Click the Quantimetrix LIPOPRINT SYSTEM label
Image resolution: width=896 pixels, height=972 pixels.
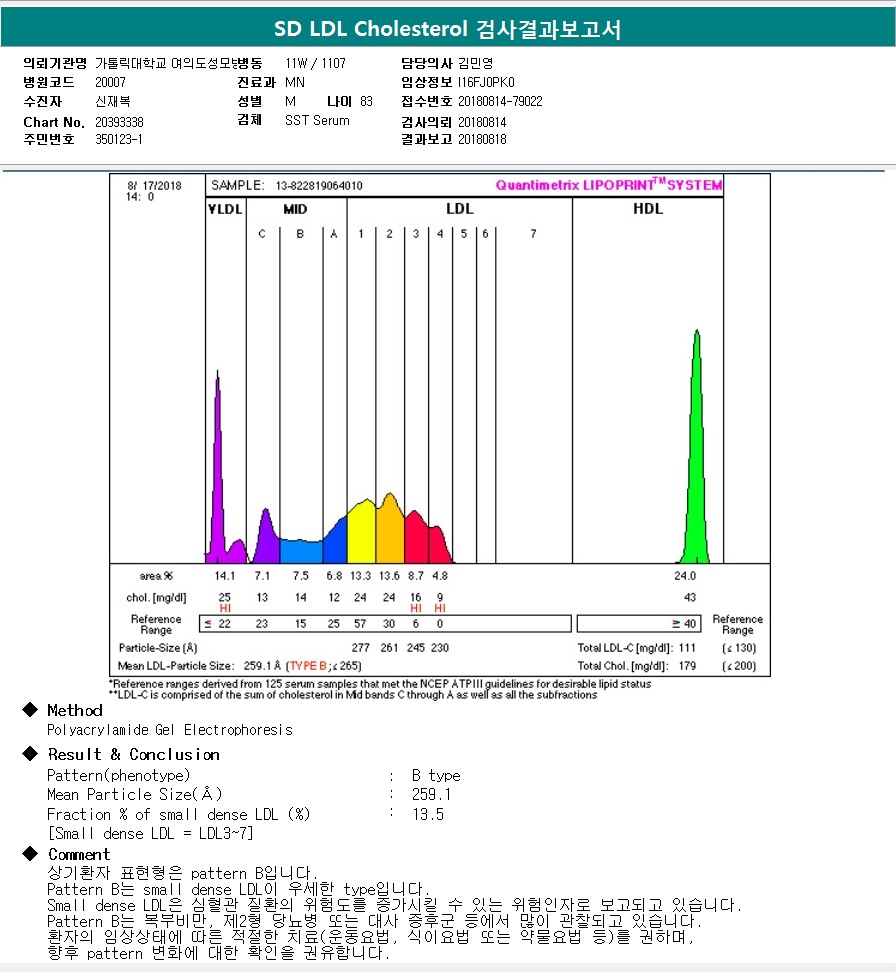tap(608, 185)
